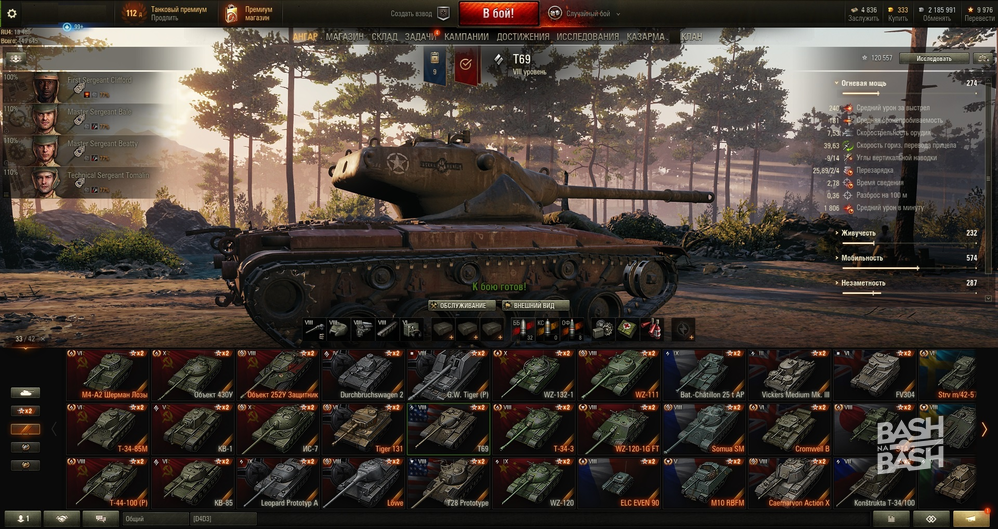Click the first aid kit consumable icon
The width and height of the screenshot is (998, 529).
[x=626, y=329]
